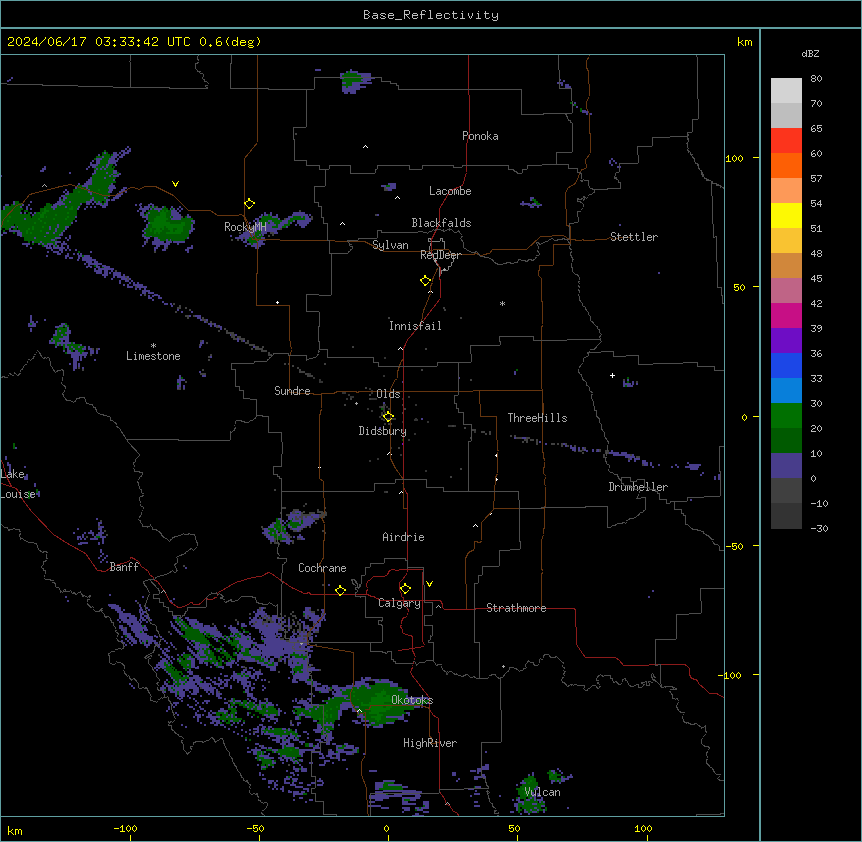Click the green echo cell west of RockyMH
Viewport: 862px width, 842px height.
click(x=168, y=224)
